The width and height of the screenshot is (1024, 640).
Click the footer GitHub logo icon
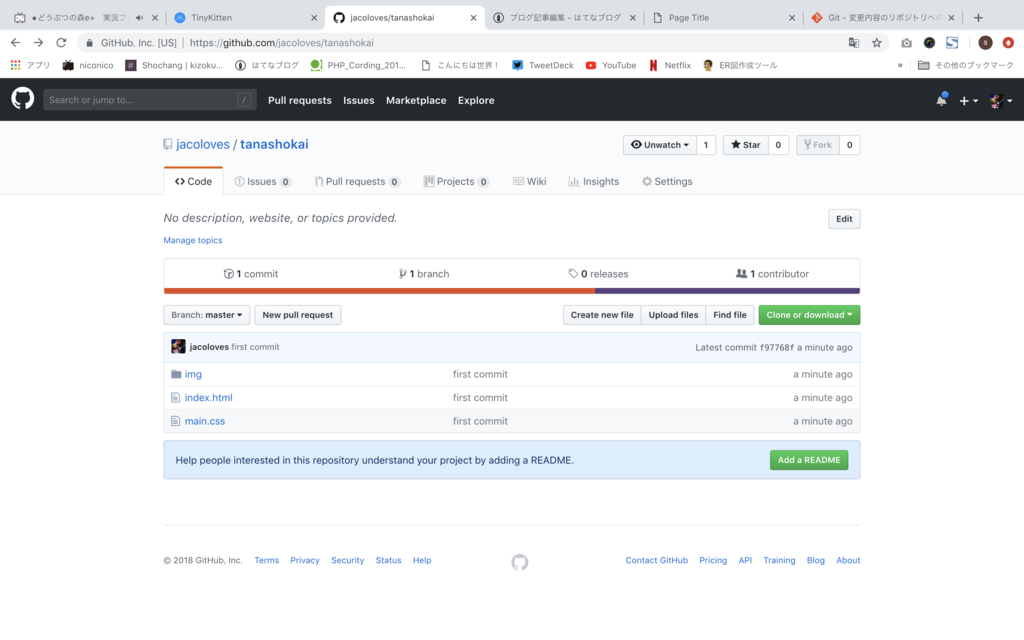(x=520, y=562)
